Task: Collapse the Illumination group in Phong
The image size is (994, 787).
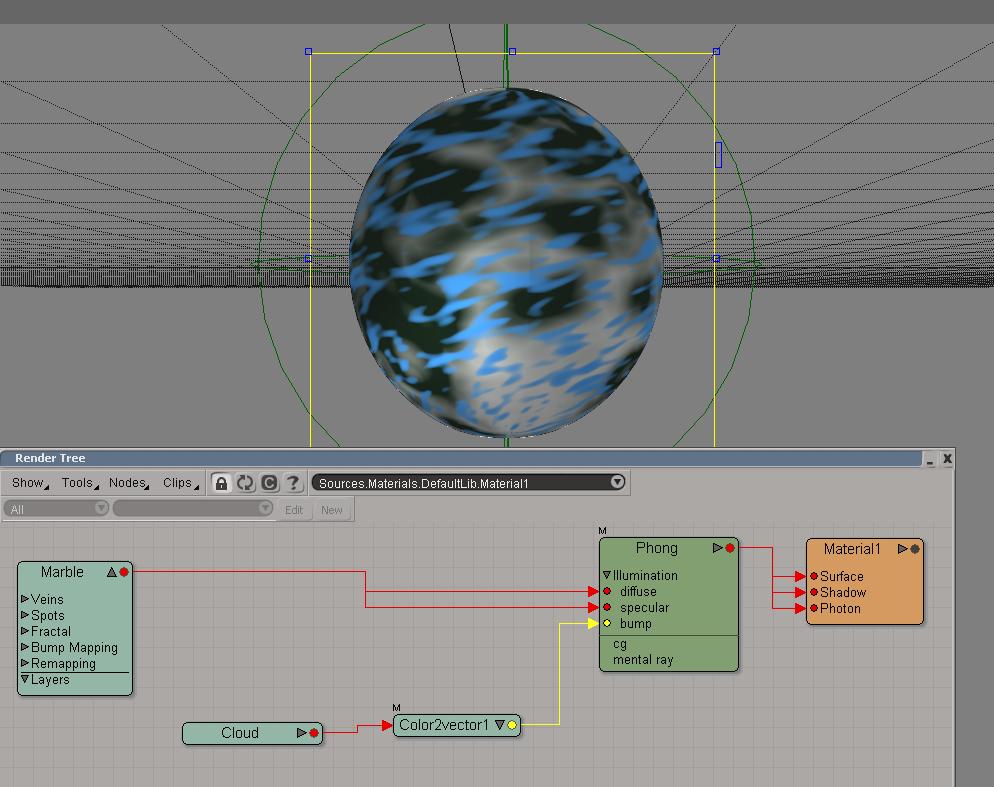Action: tap(607, 575)
